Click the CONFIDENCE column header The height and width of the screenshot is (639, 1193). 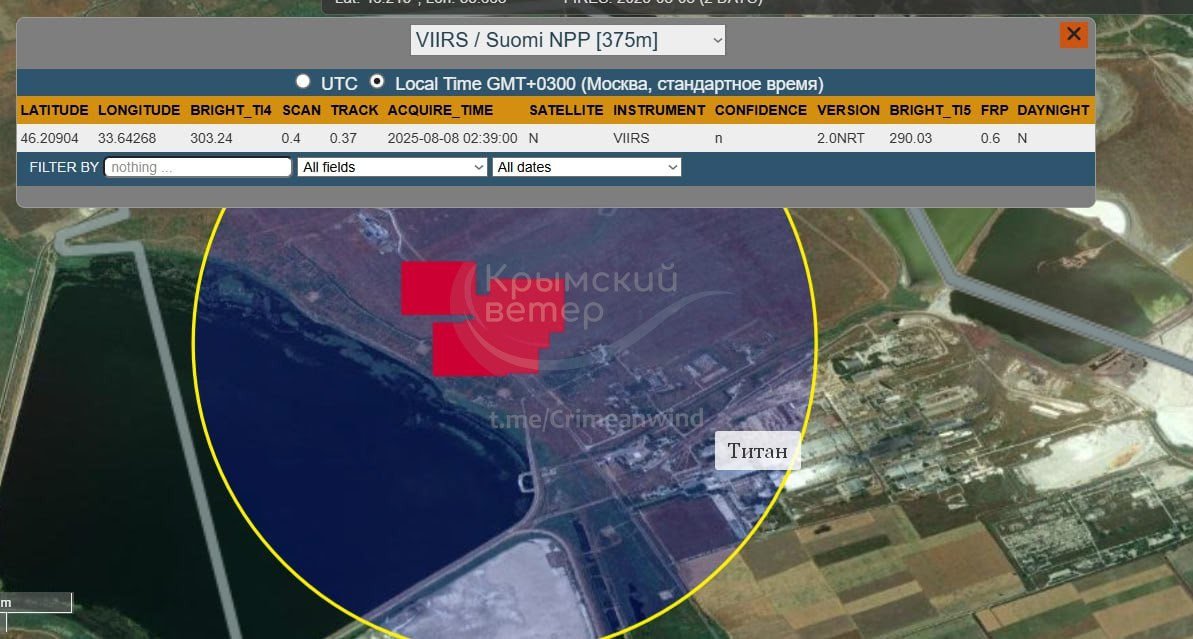click(760, 110)
